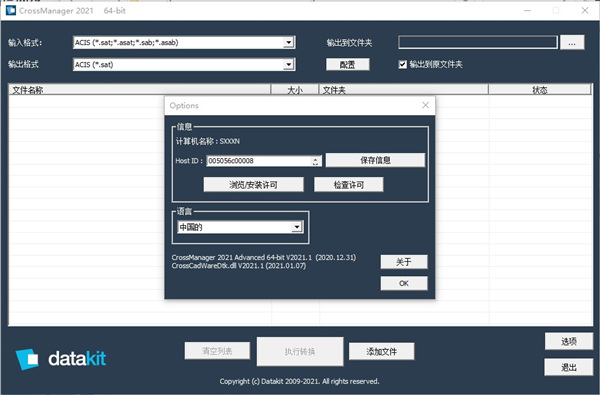
Task: Click the 计算机名称 text line
Action: coord(207,141)
